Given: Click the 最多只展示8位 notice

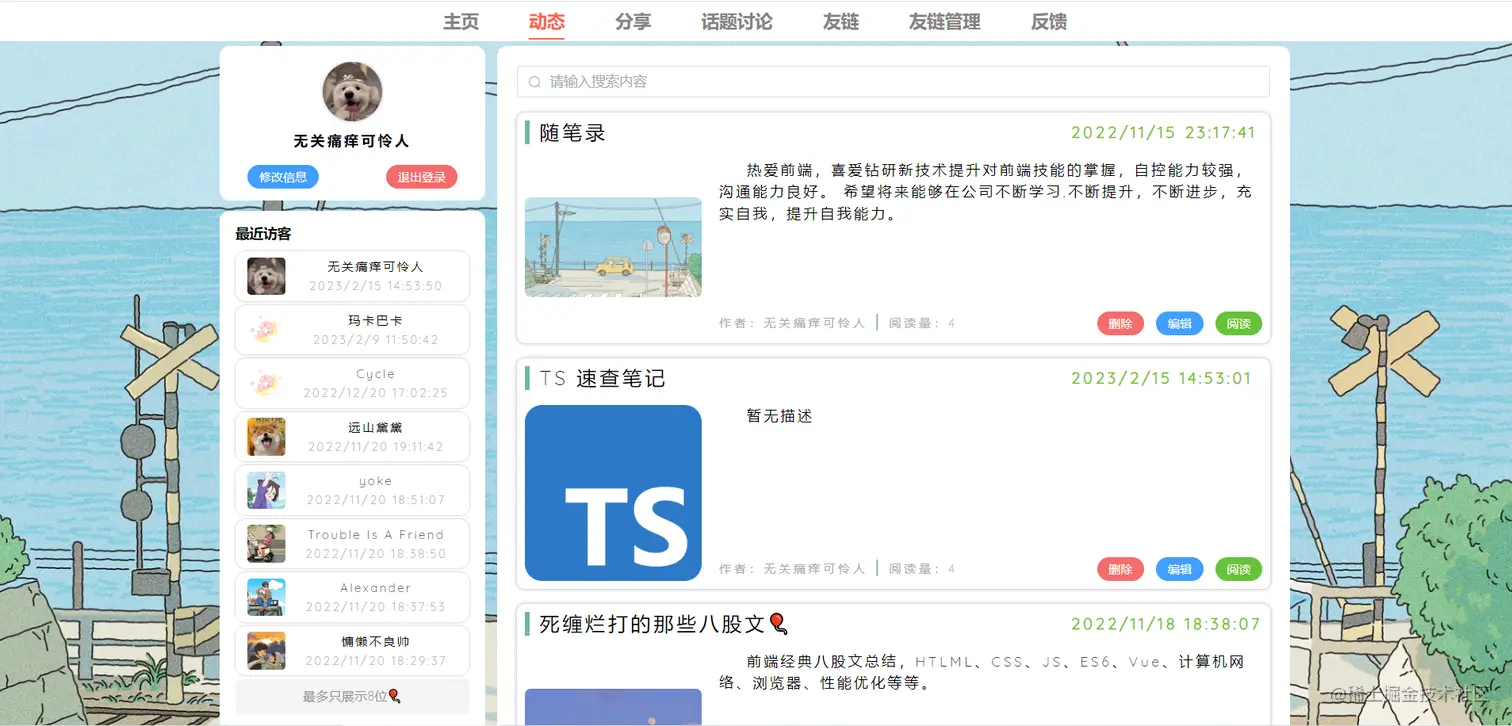Looking at the screenshot, I should click(352, 696).
